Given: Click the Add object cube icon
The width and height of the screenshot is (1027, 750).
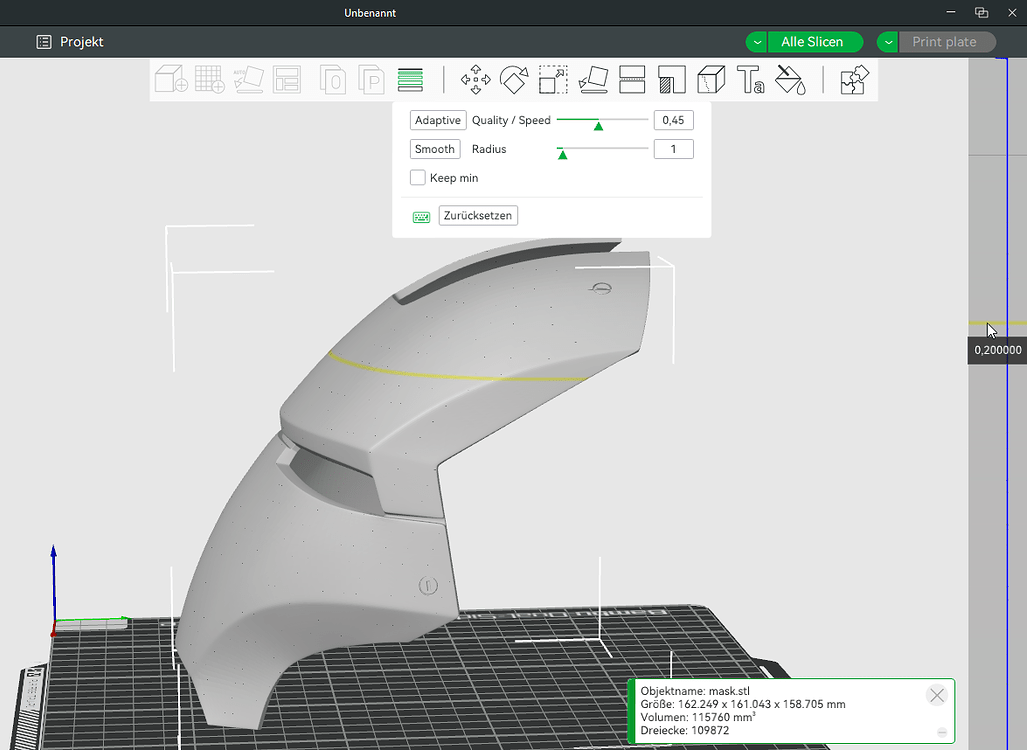Looking at the screenshot, I should click(x=171, y=79).
